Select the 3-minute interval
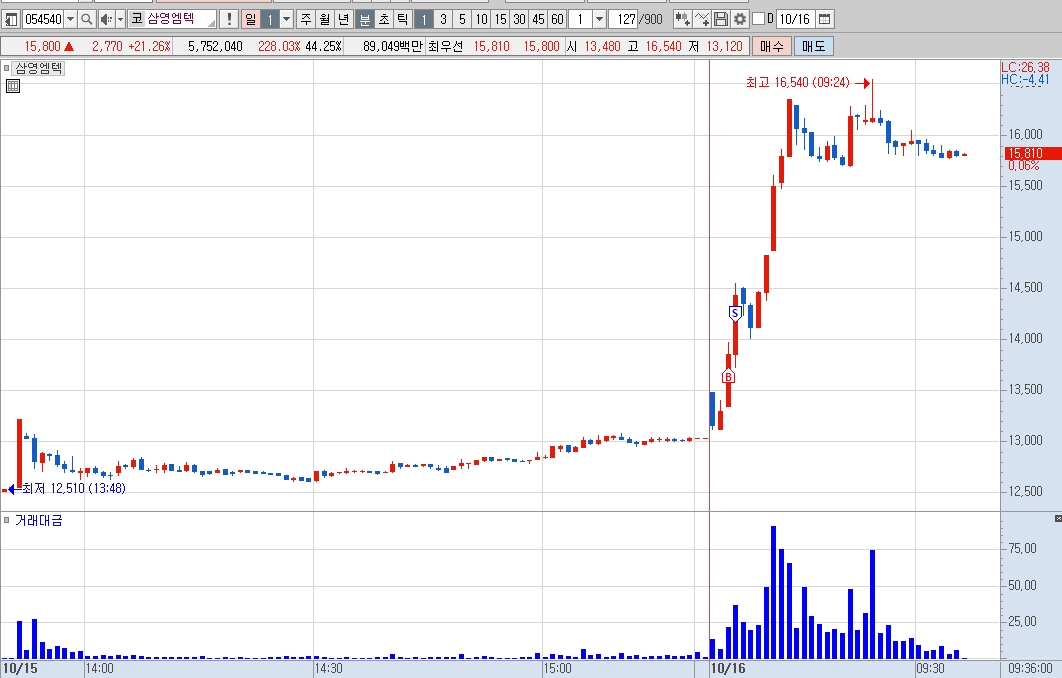 pos(443,19)
